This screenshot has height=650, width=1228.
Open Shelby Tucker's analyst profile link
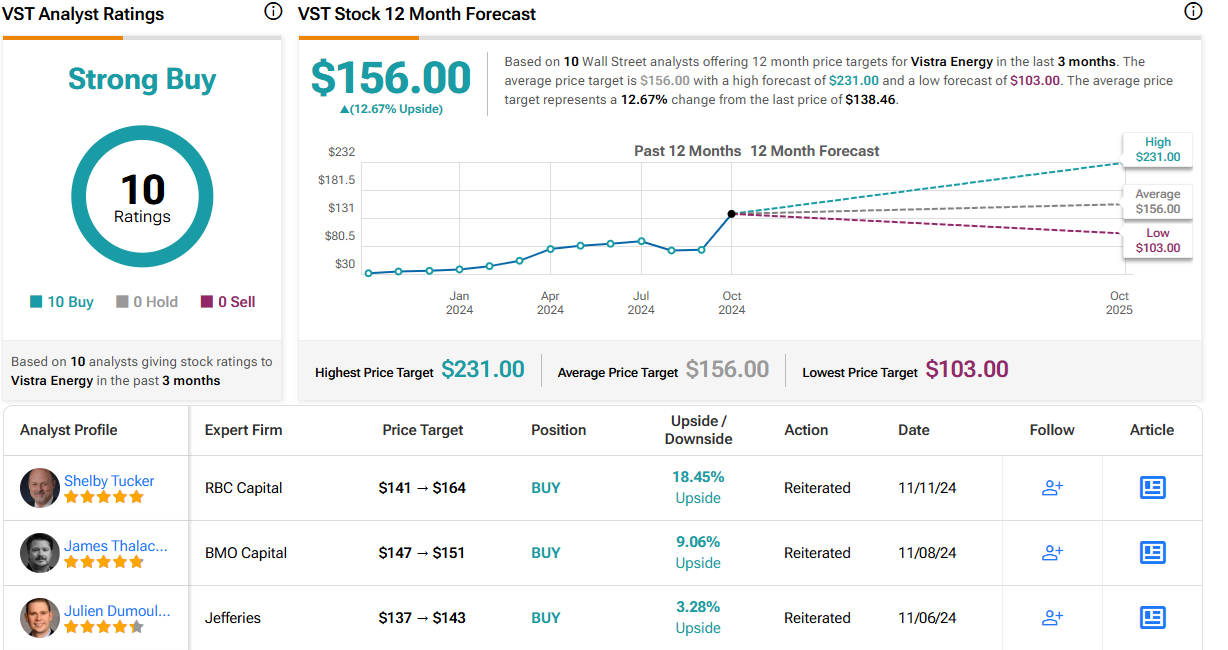pyautogui.click(x=109, y=481)
